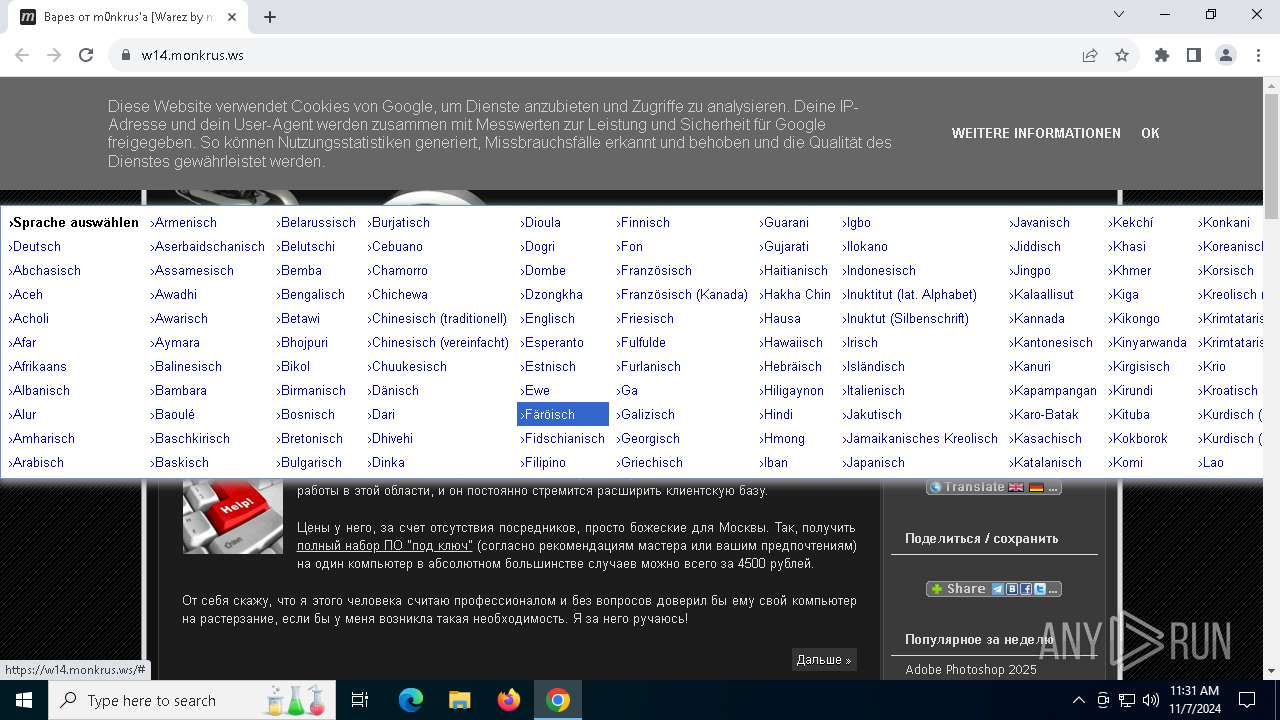Go back to the previous page
The image size is (1280, 720).
pos(22,55)
